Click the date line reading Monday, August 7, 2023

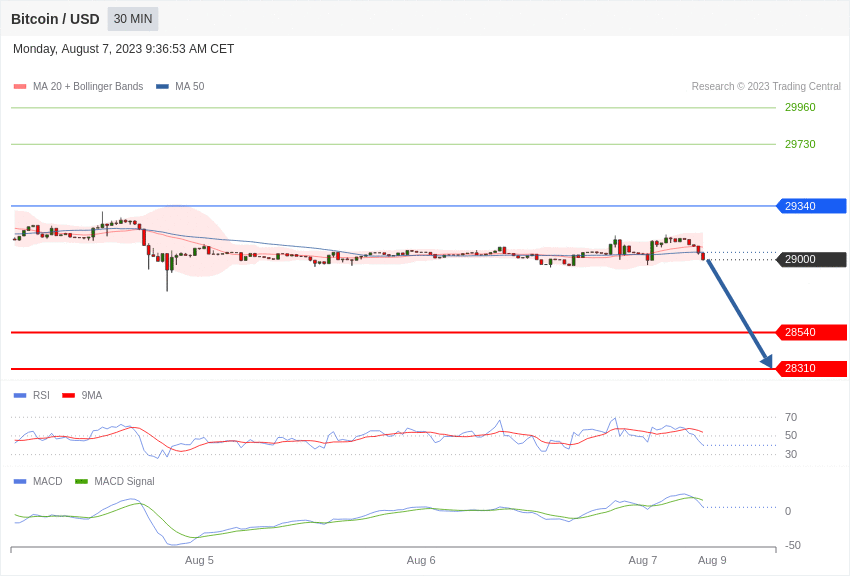(124, 49)
